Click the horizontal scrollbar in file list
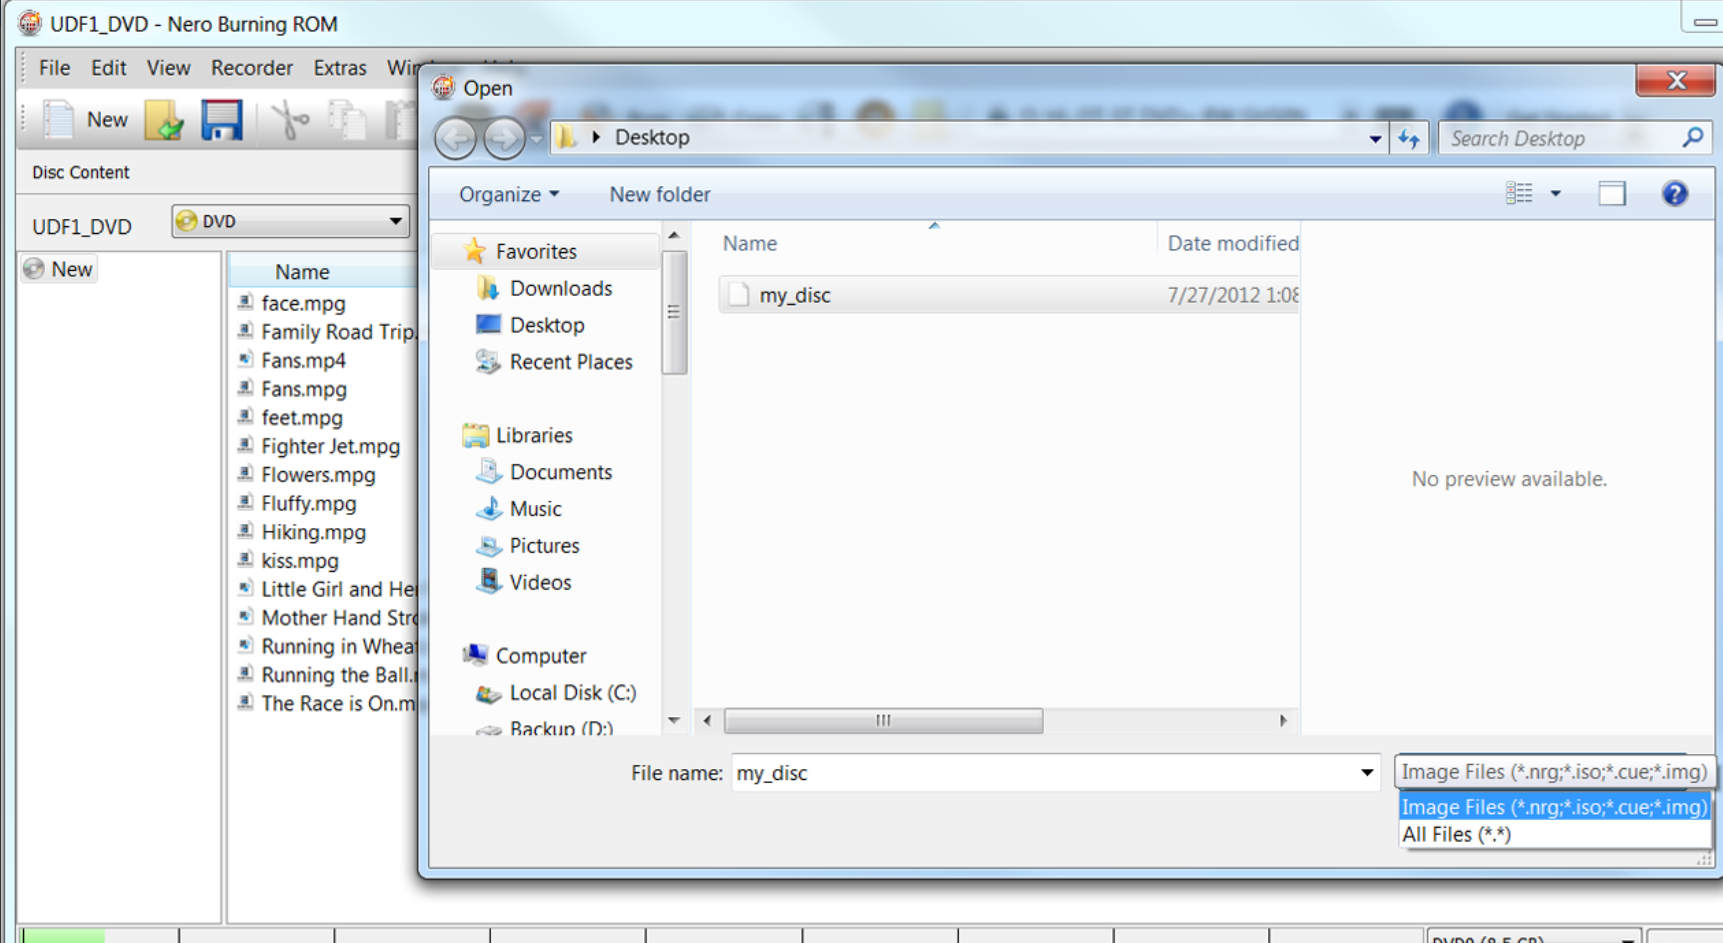The width and height of the screenshot is (1723, 943). click(x=883, y=720)
